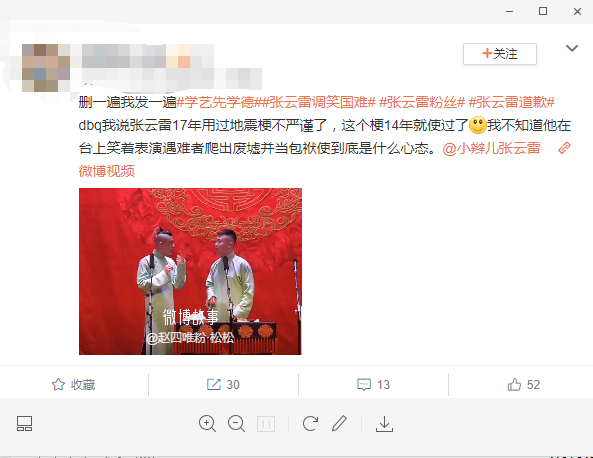The width and height of the screenshot is (593, 458).
Task: Open hashtag #张云雷调笑国难#
Action: pos(318,102)
